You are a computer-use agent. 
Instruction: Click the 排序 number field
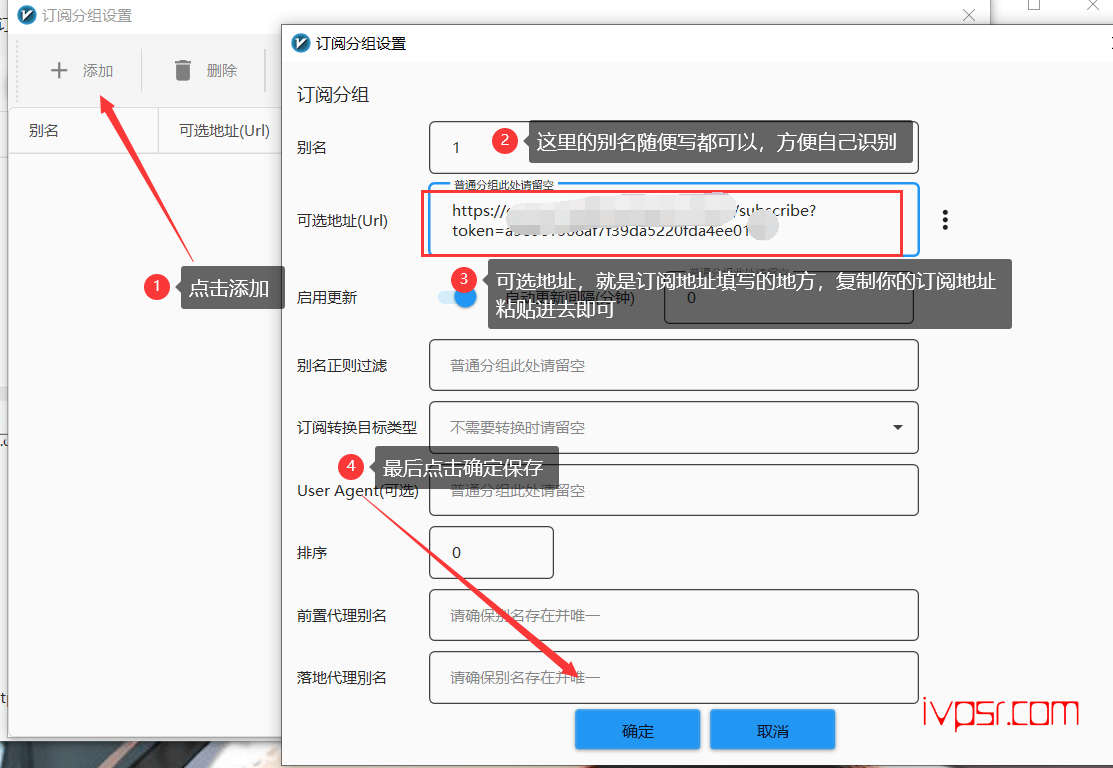click(x=491, y=552)
